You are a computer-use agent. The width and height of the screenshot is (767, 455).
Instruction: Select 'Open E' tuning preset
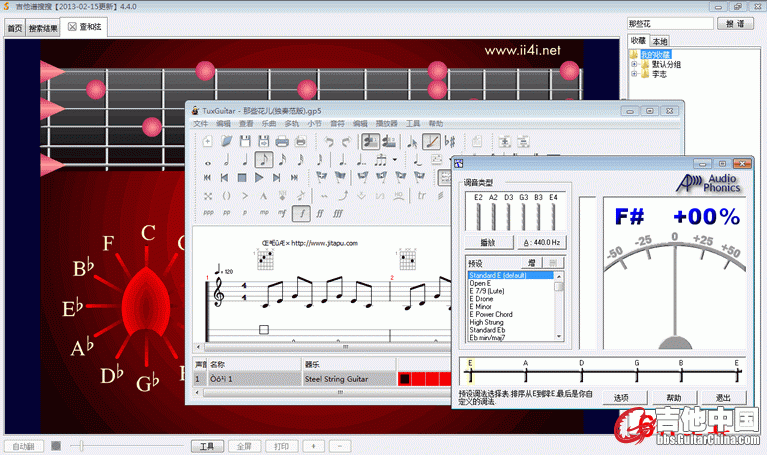pos(480,283)
